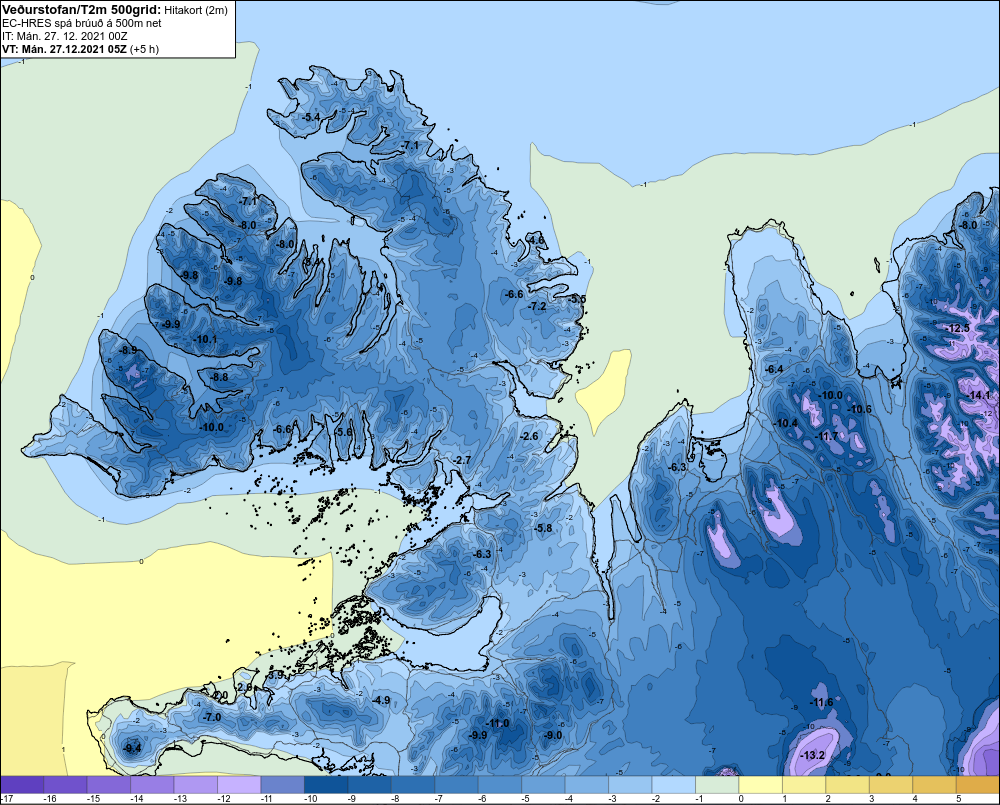Select the 'EC-HRES spá brúuð á 500m net' line
The image size is (1000, 805).
click(82, 23)
